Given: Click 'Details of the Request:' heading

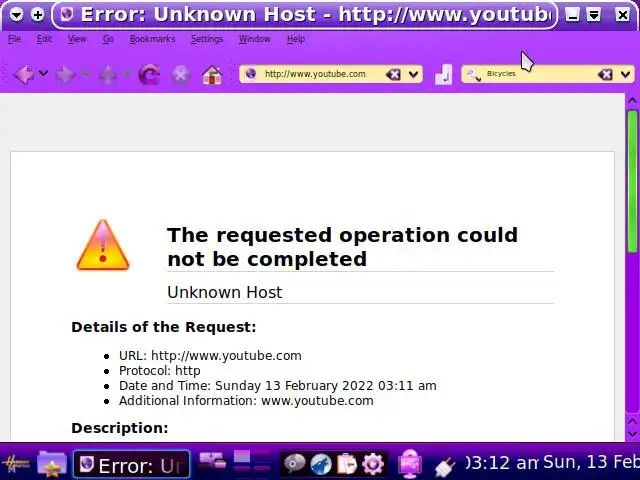Looking at the screenshot, I should [164, 327].
